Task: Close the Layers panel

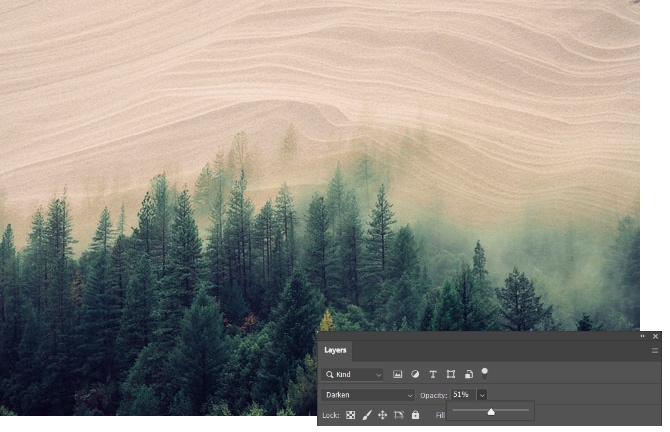Action: [655, 336]
